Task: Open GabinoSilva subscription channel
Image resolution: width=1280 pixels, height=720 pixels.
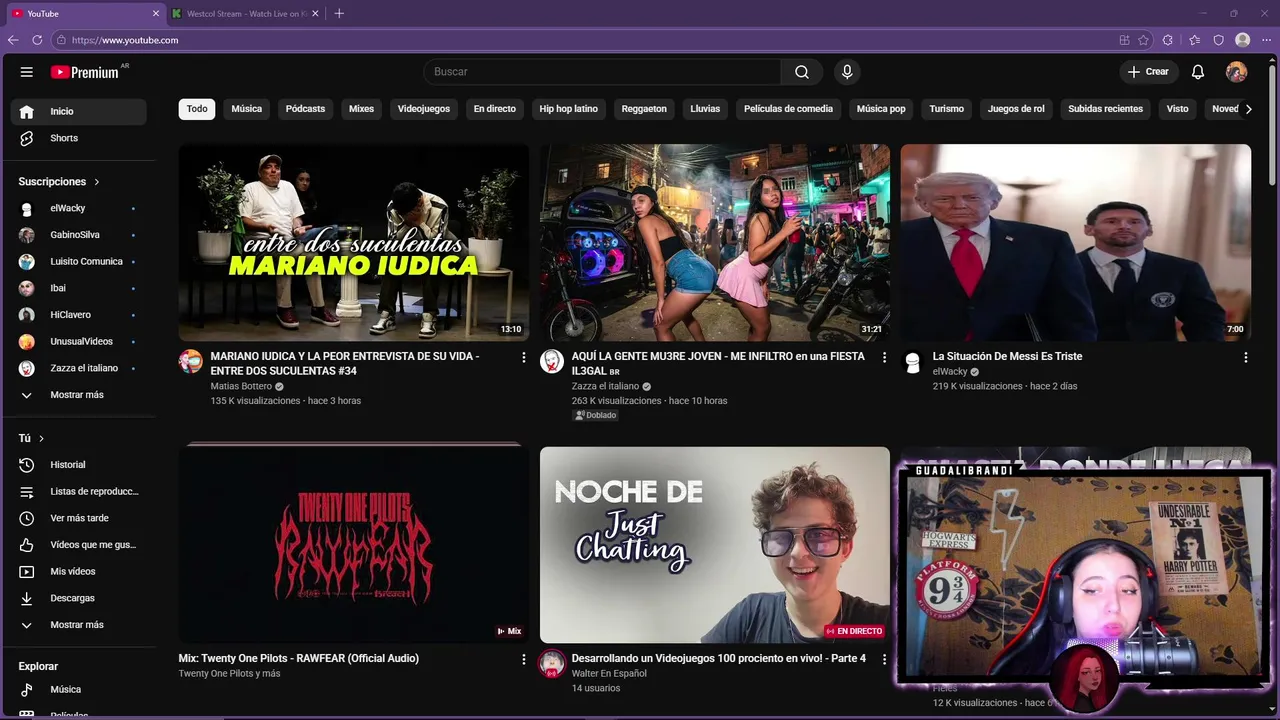Action: pos(78,235)
